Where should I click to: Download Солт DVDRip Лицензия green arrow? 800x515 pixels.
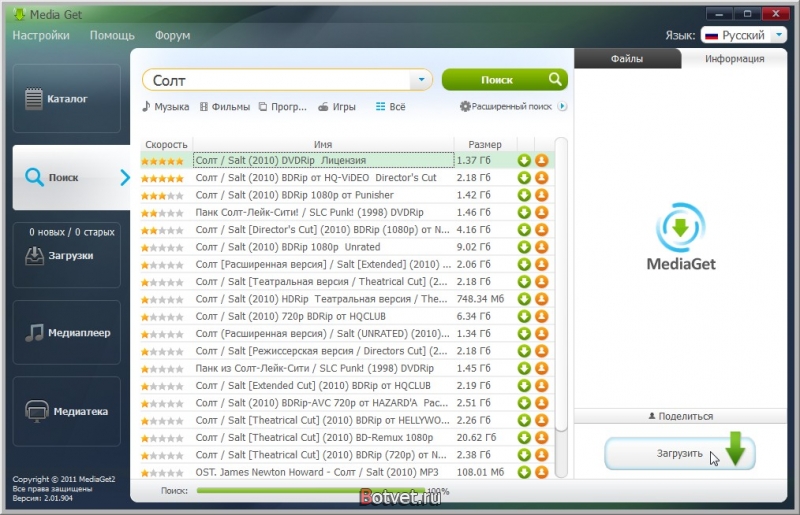[x=524, y=160]
